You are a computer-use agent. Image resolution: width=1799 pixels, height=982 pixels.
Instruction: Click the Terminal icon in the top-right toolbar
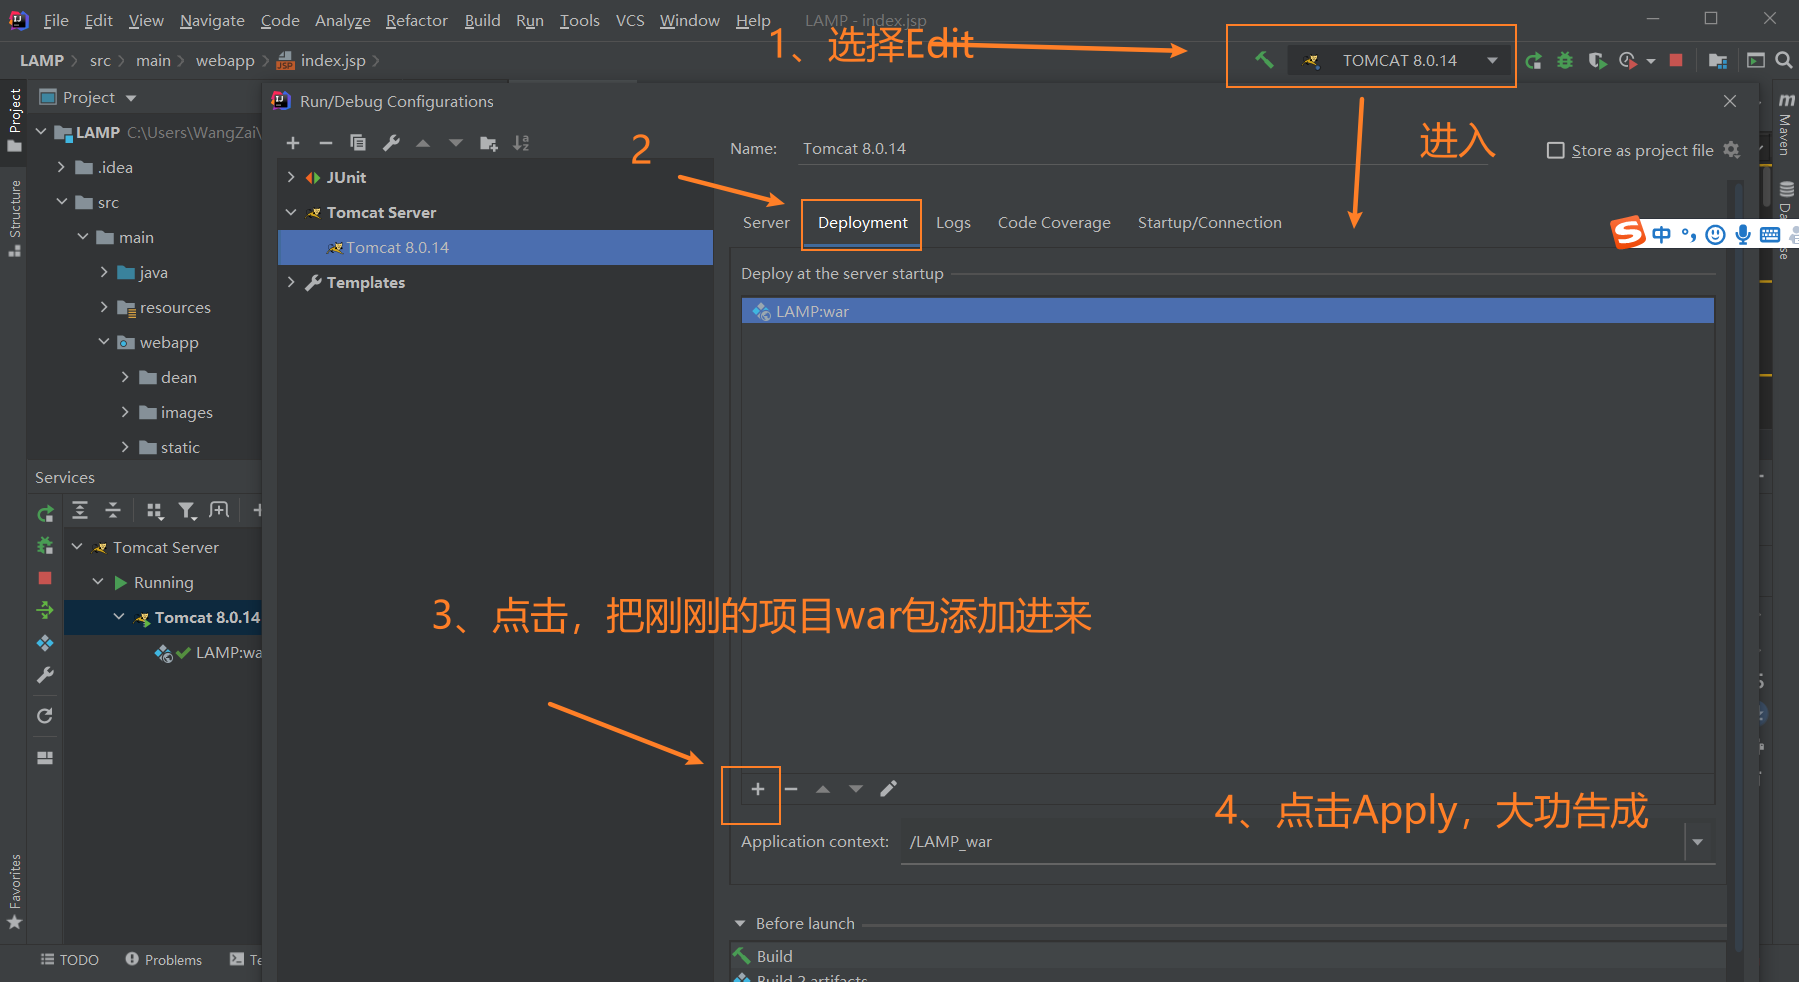point(1756,60)
